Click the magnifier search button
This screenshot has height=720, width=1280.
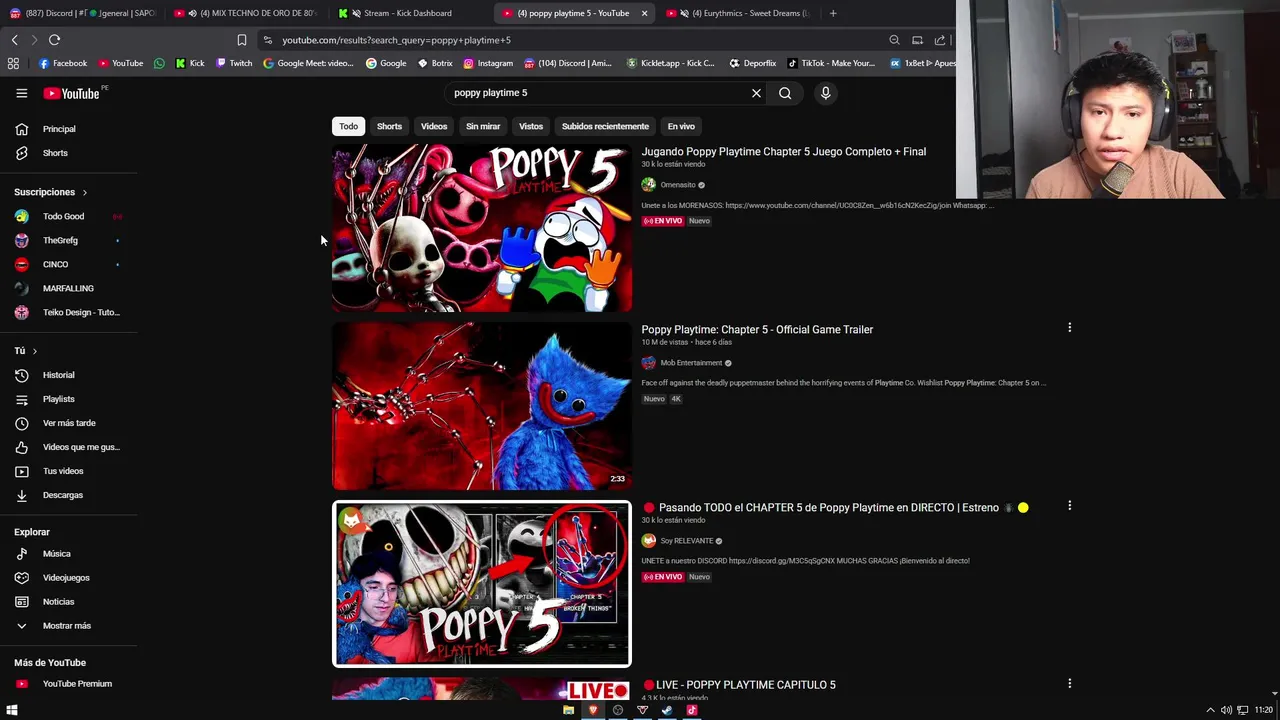785,93
